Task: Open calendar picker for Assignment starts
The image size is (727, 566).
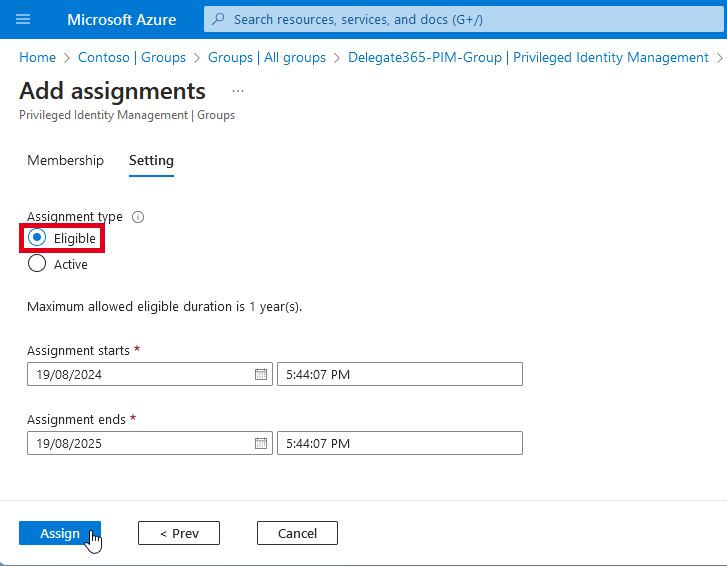Action: pyautogui.click(x=261, y=374)
